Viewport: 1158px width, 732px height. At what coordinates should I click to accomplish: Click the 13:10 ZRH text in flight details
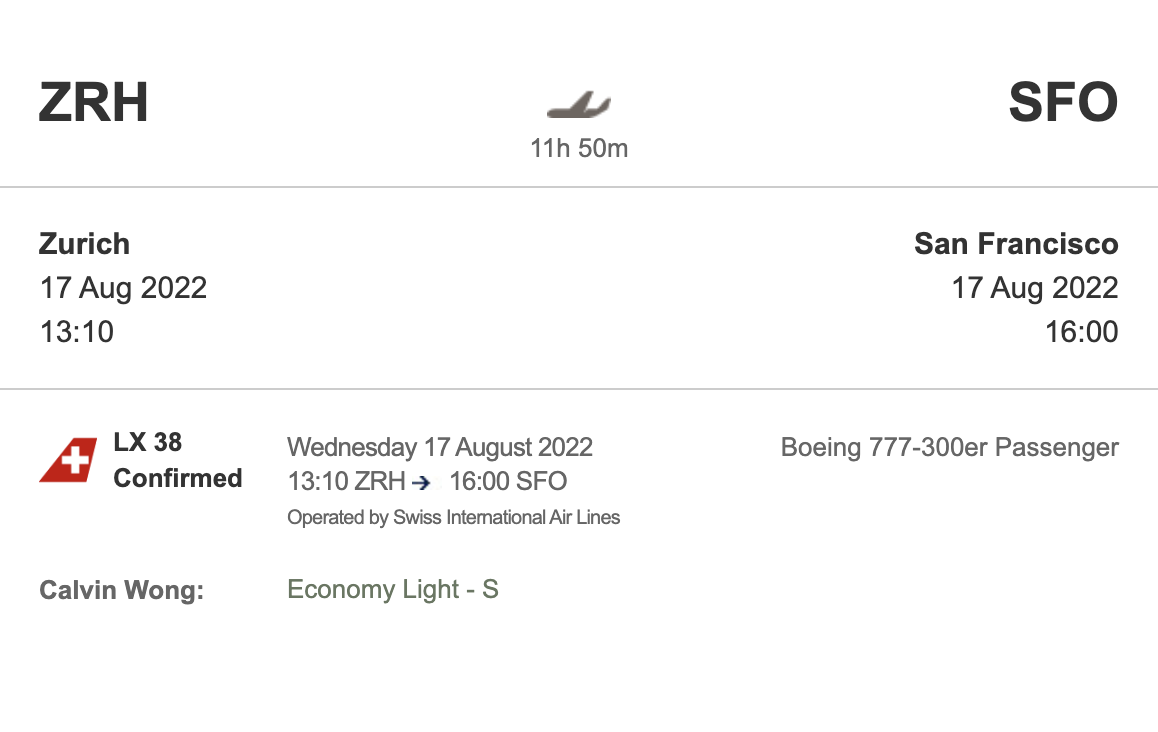tap(346, 482)
